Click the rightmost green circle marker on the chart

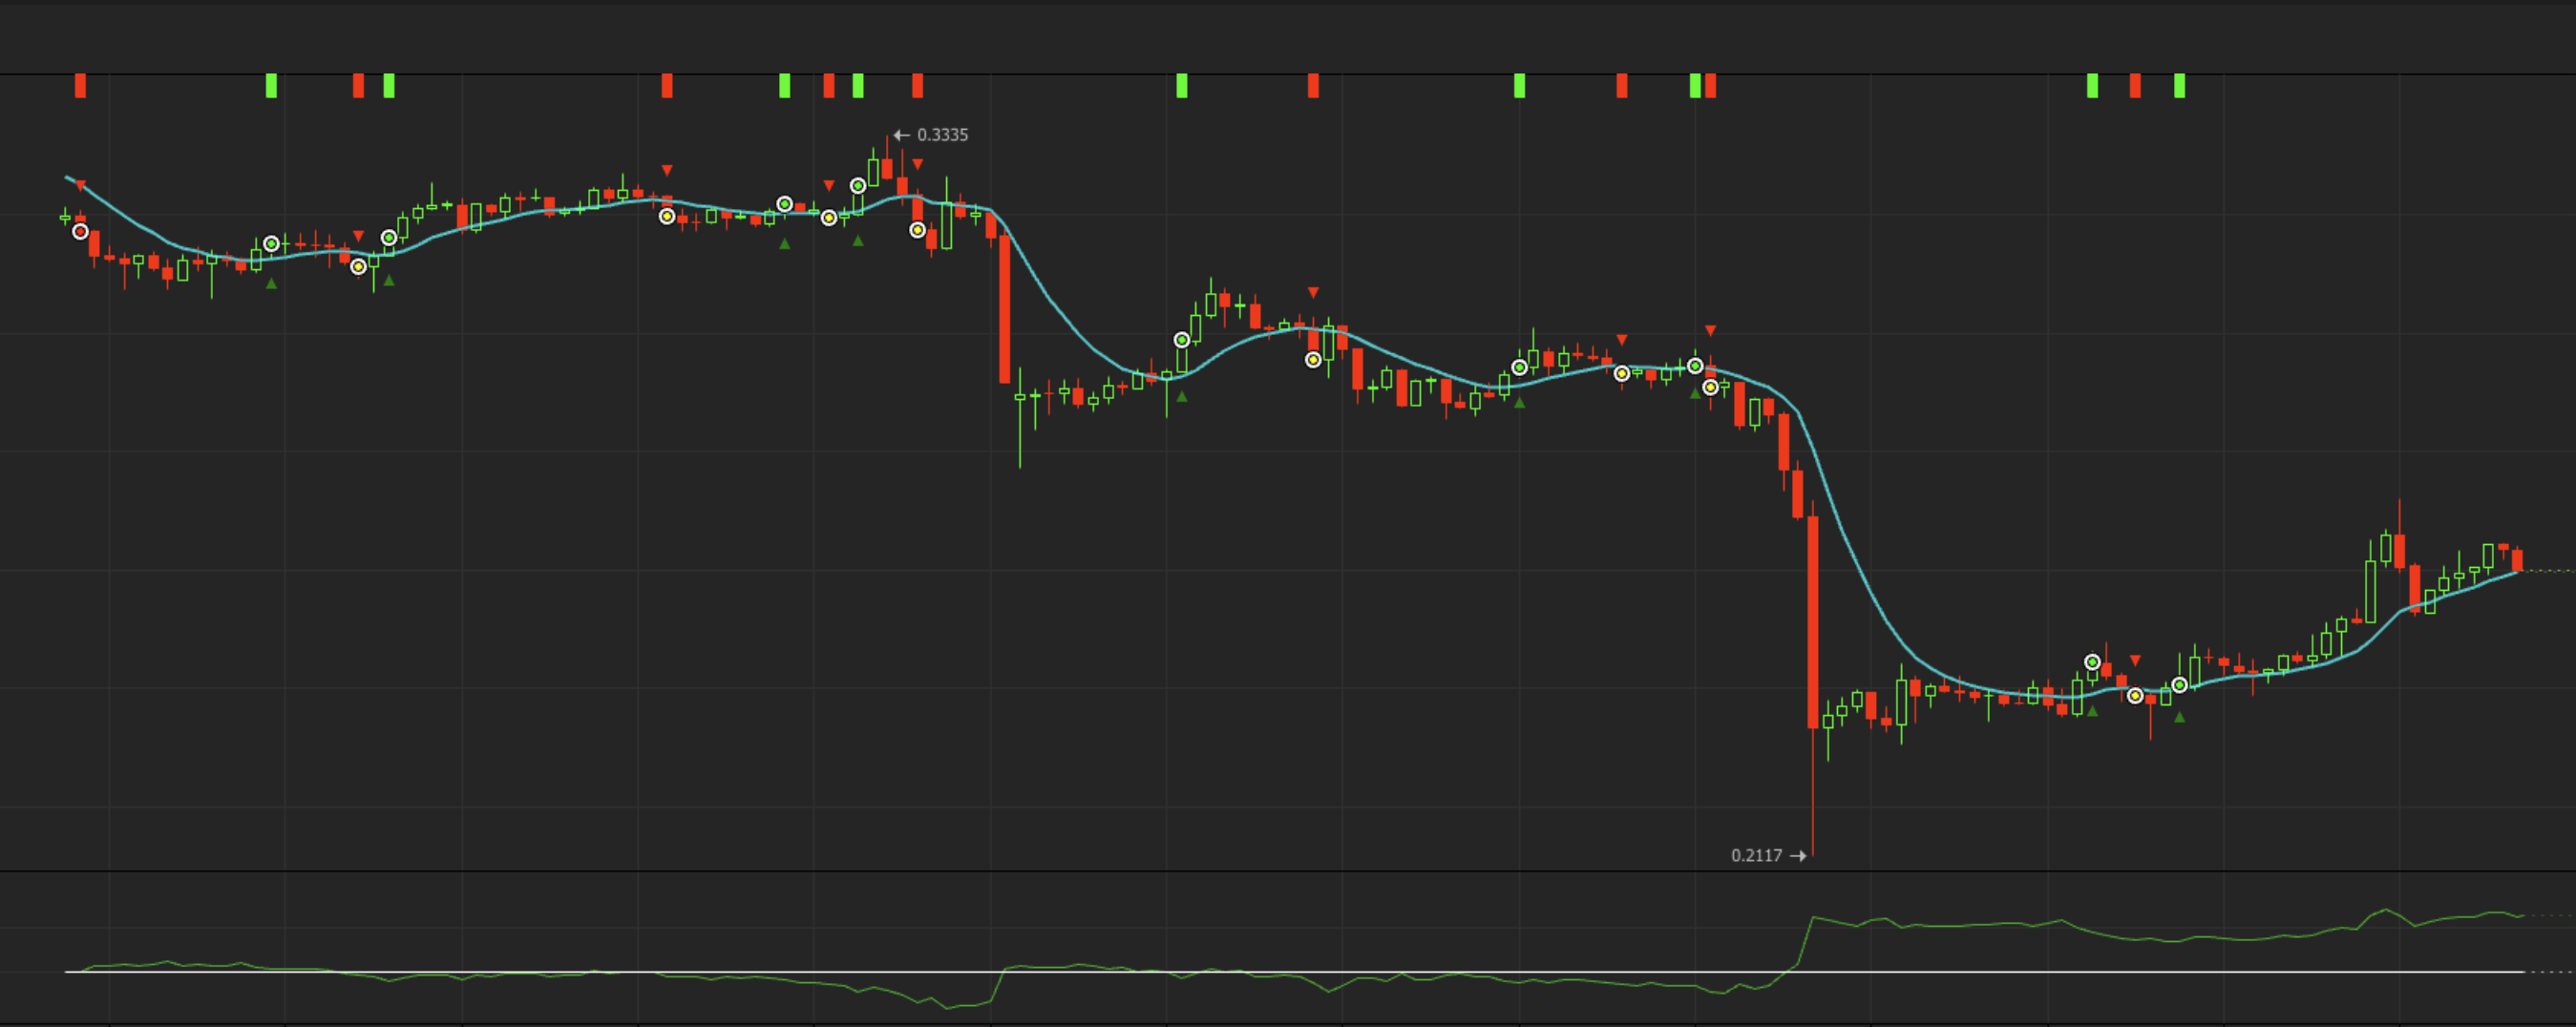[2179, 685]
